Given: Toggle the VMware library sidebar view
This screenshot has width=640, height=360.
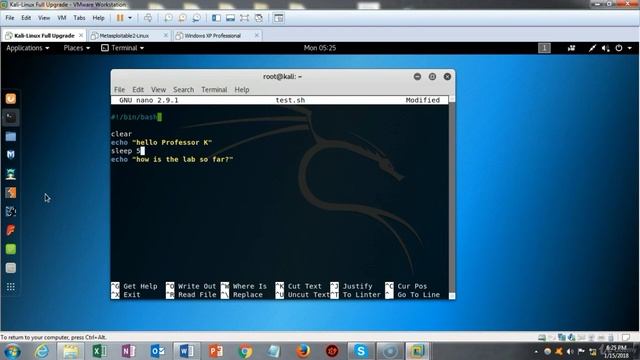Looking at the screenshot, I should pyautogui.click(x=216, y=18).
